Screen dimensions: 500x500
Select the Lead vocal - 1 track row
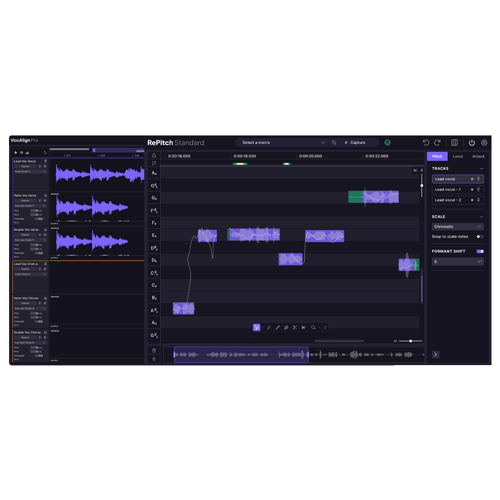click(x=458, y=189)
